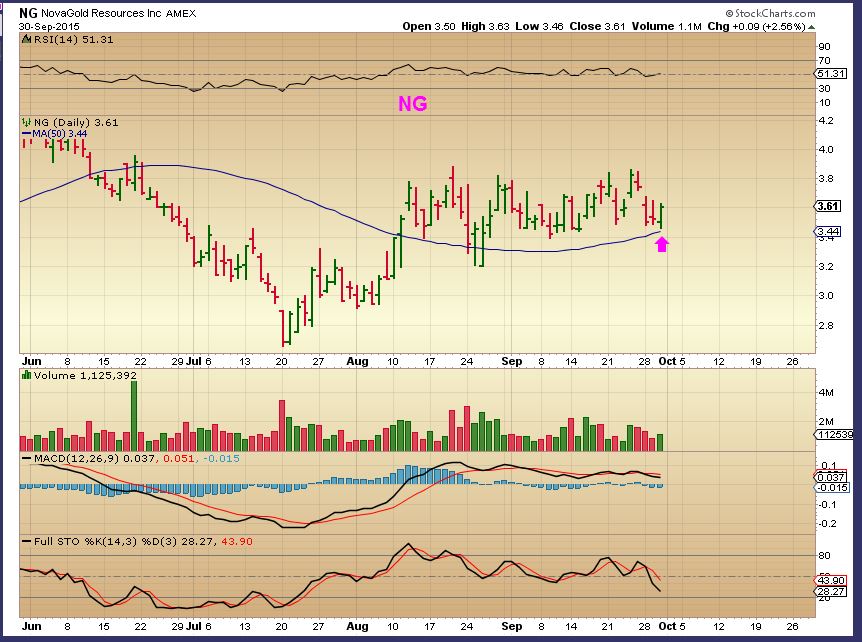The height and width of the screenshot is (642, 862).
Task: Click the 'MACD(12,26,9) 0.037' label
Action: click(x=94, y=458)
